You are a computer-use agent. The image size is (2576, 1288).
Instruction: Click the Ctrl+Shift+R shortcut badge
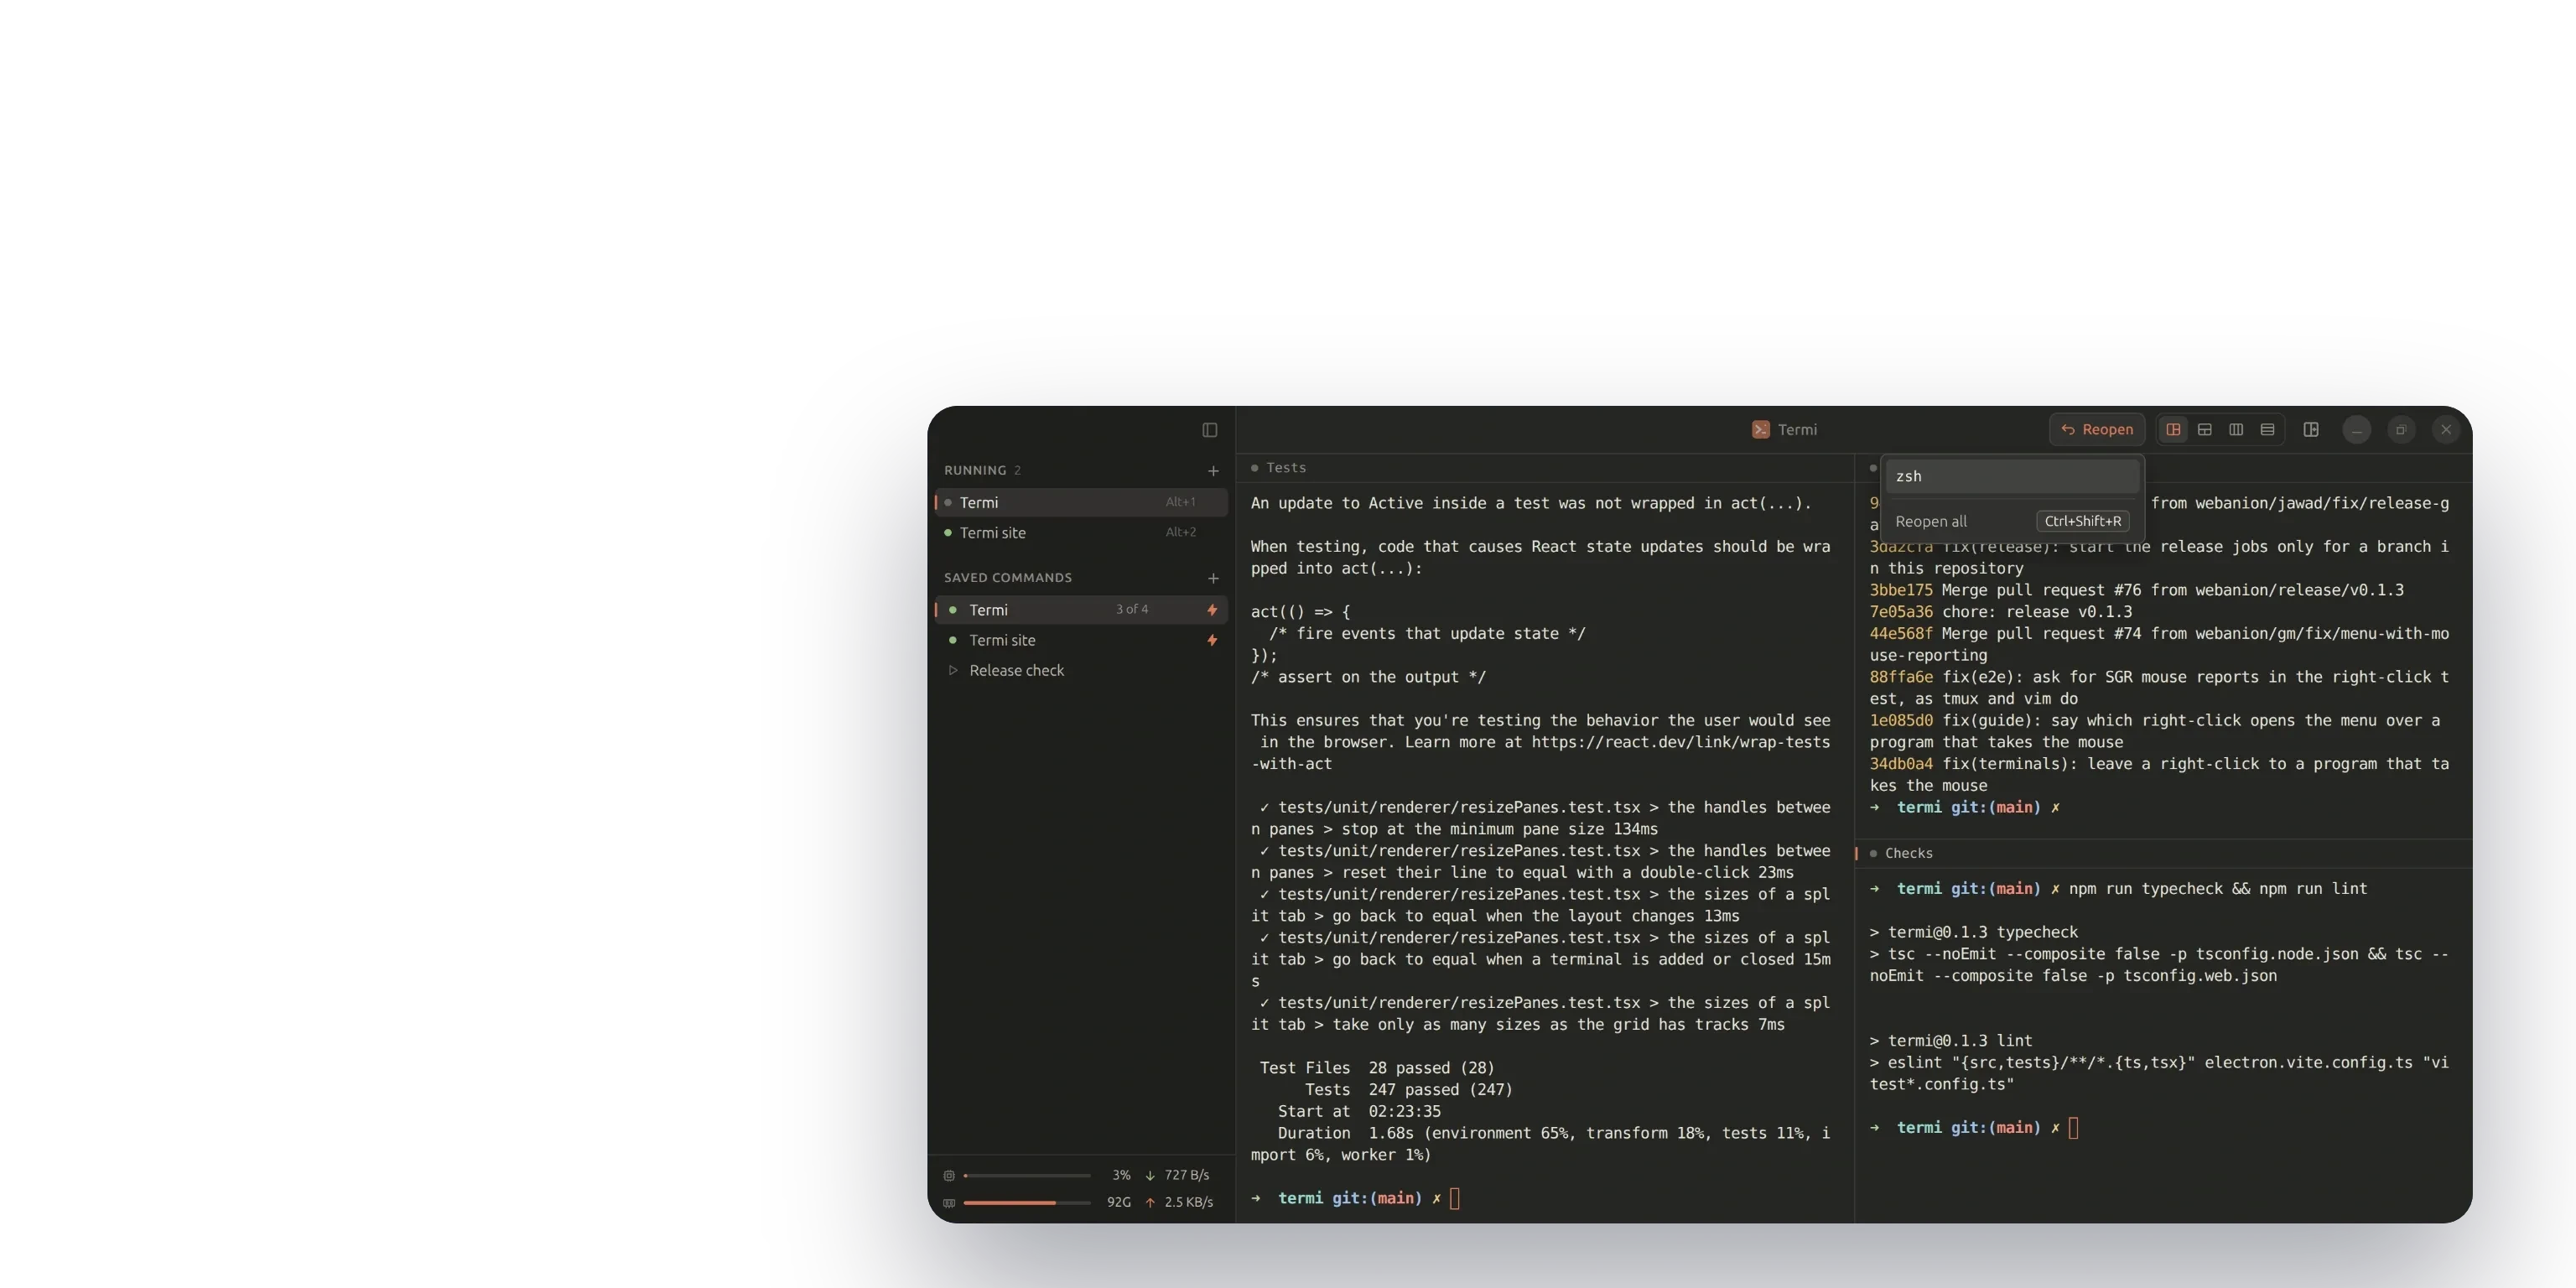pos(2083,522)
